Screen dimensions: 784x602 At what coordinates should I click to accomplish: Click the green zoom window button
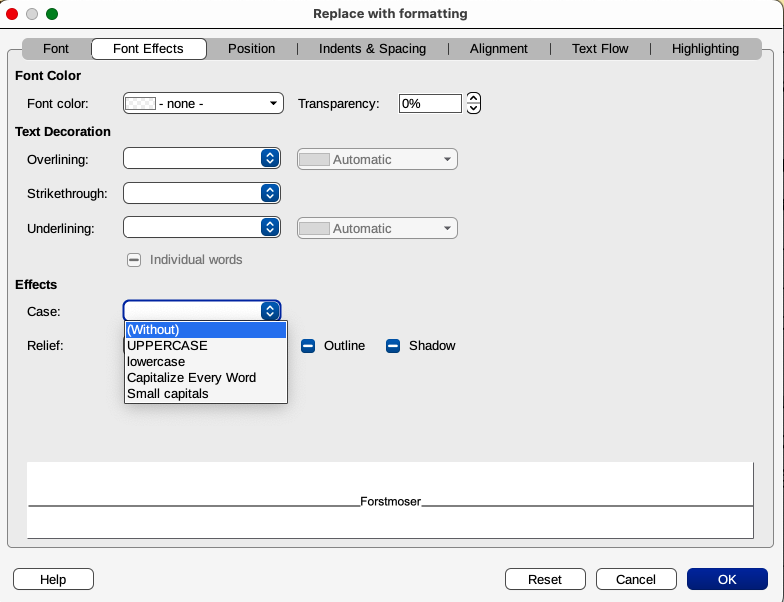(x=52, y=14)
